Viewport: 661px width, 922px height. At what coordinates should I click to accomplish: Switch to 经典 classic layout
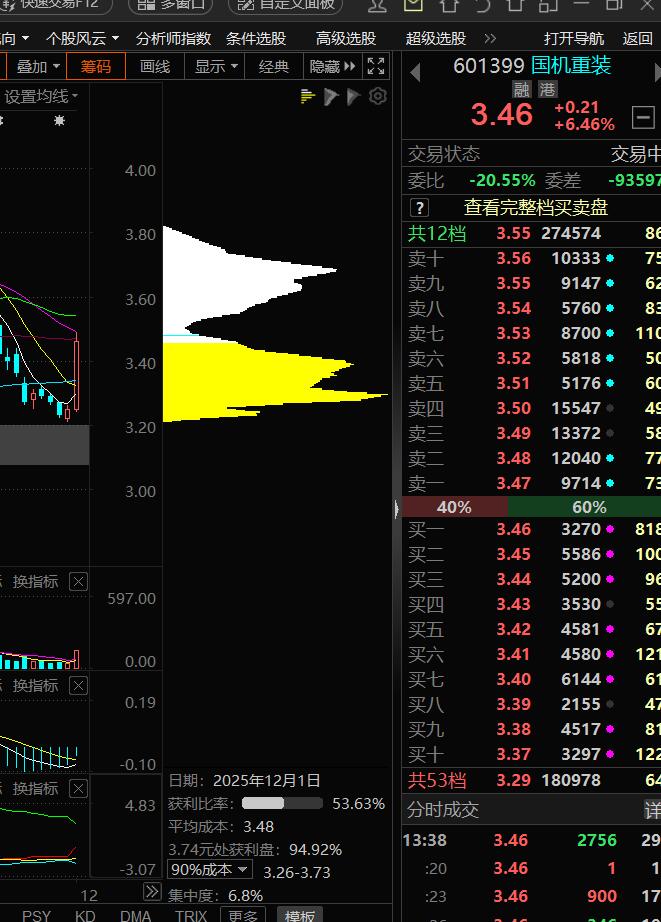273,66
